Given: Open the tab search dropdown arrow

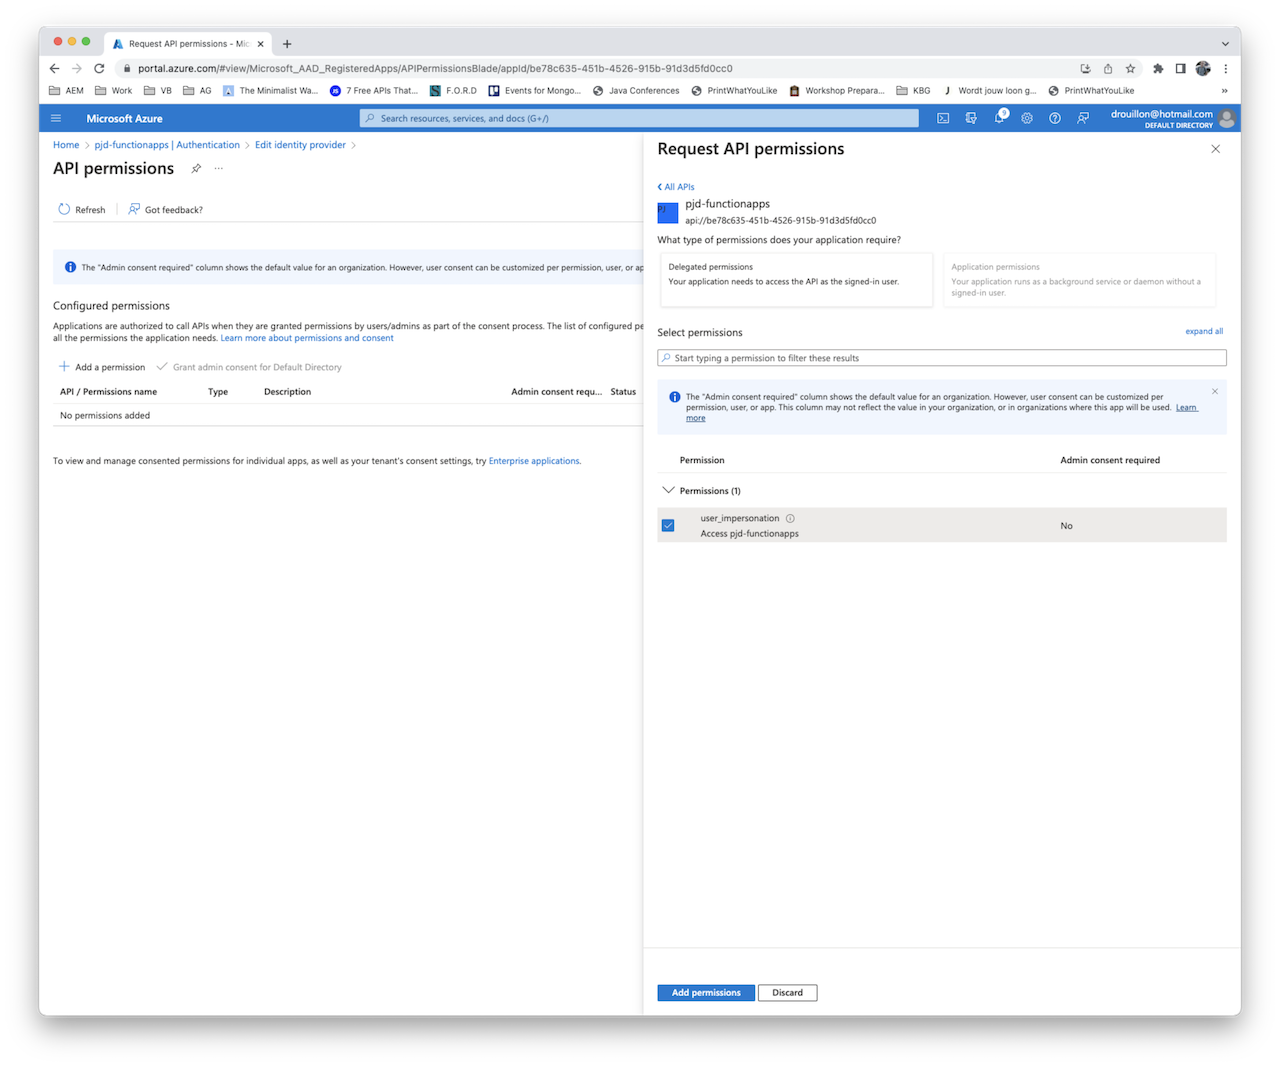Looking at the screenshot, I should coord(1225,43).
